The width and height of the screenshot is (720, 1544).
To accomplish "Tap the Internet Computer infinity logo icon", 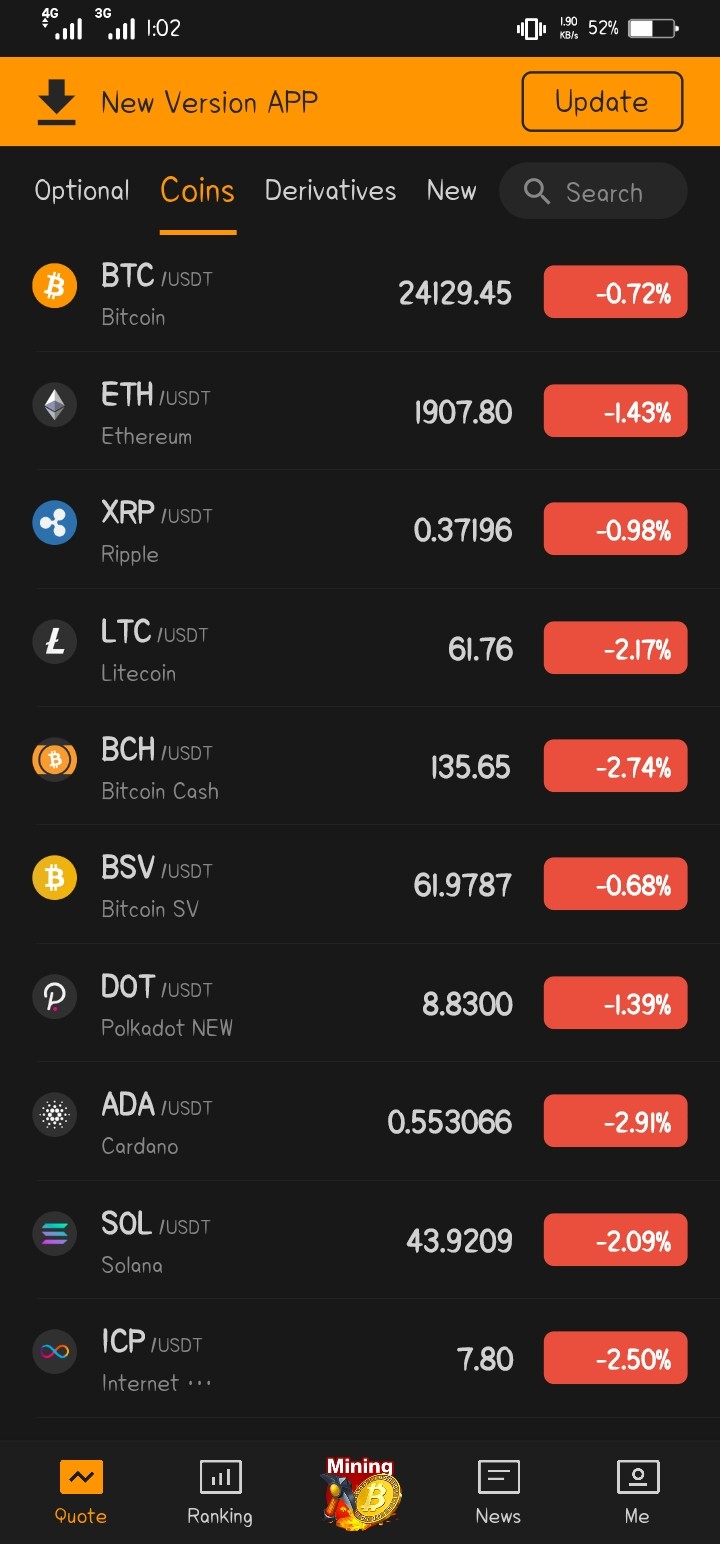I will tap(55, 1352).
